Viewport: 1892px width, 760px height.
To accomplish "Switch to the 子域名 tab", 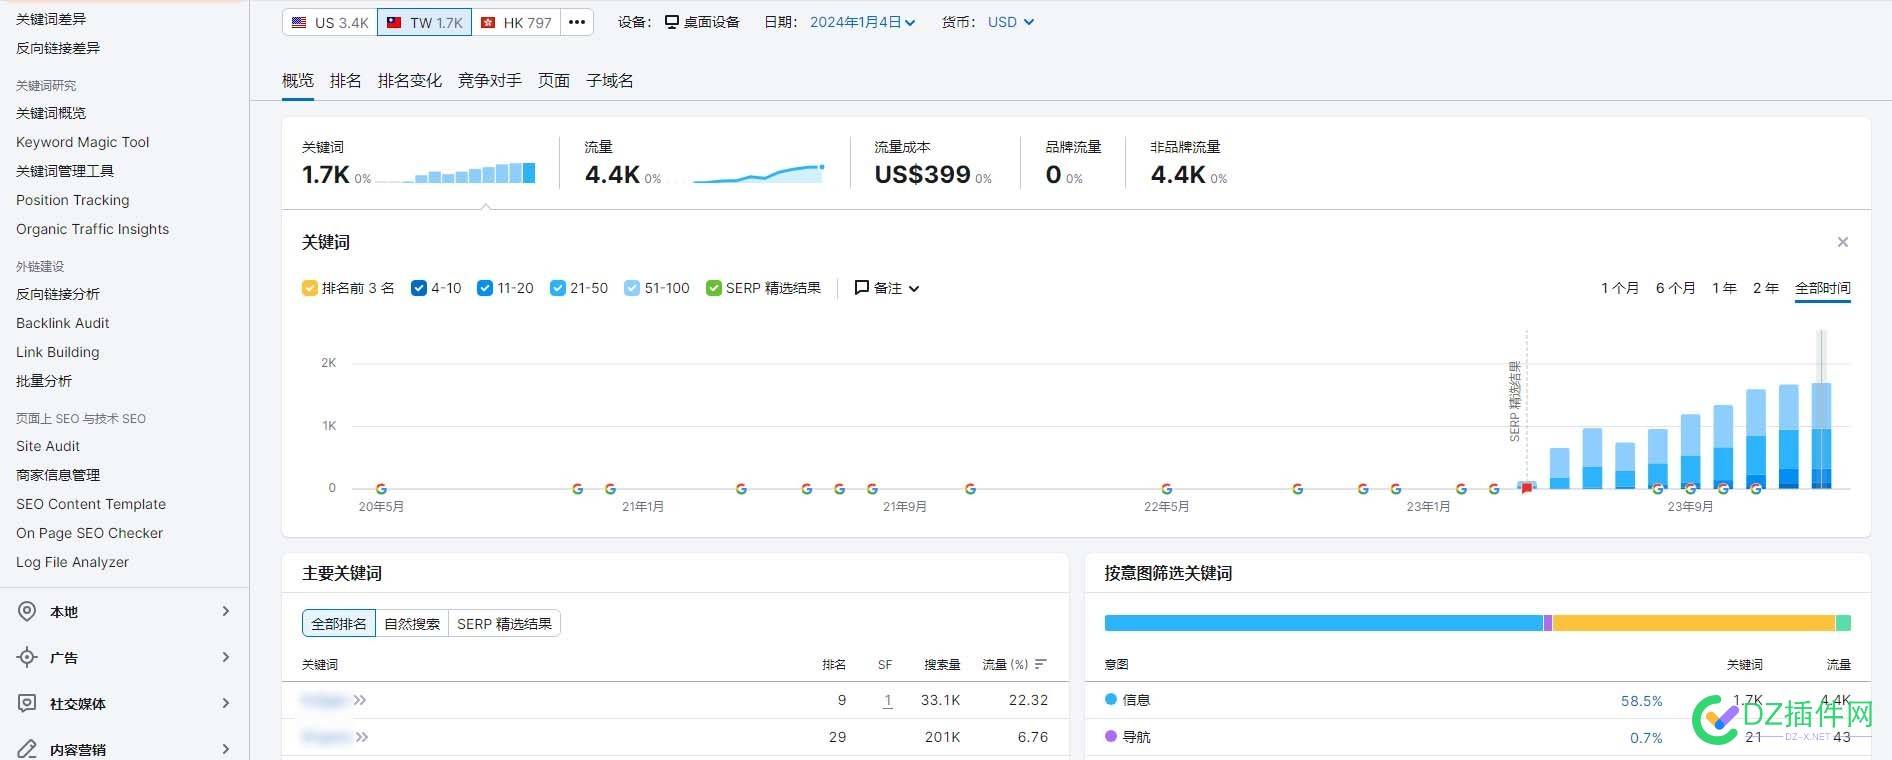I will pos(609,81).
